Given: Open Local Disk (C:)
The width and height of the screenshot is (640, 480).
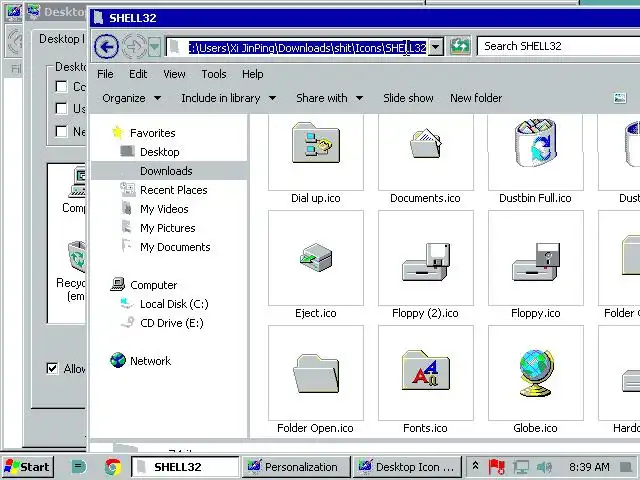Looking at the screenshot, I should click(174, 304).
